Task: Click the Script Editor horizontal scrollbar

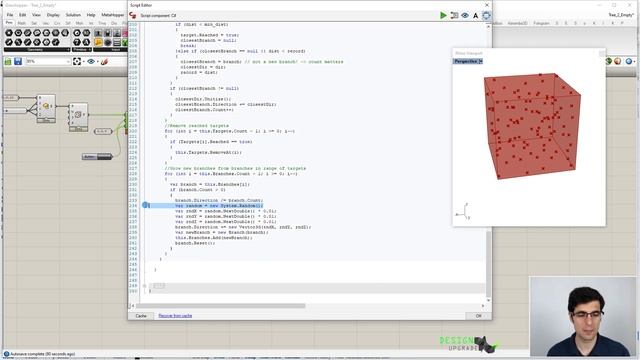Action: [x=220, y=306]
